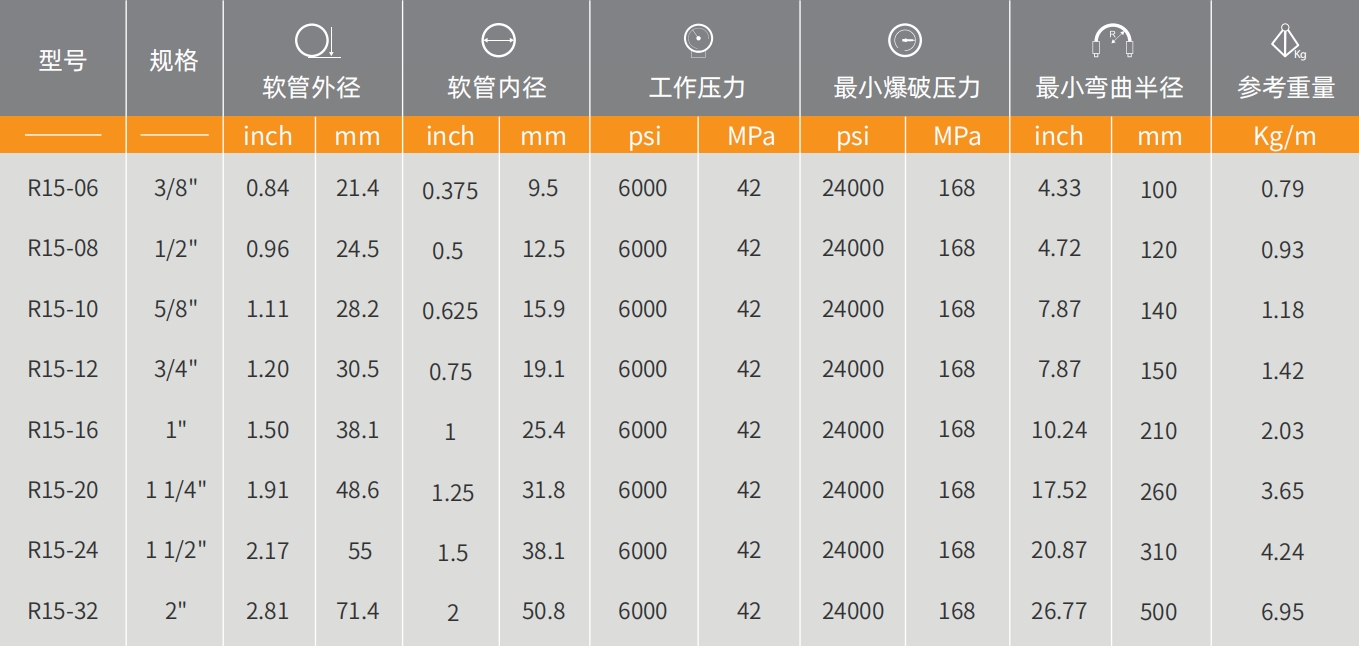Select the 71.4 outer diameter cell
1359x646 pixels.
pyautogui.click(x=358, y=611)
